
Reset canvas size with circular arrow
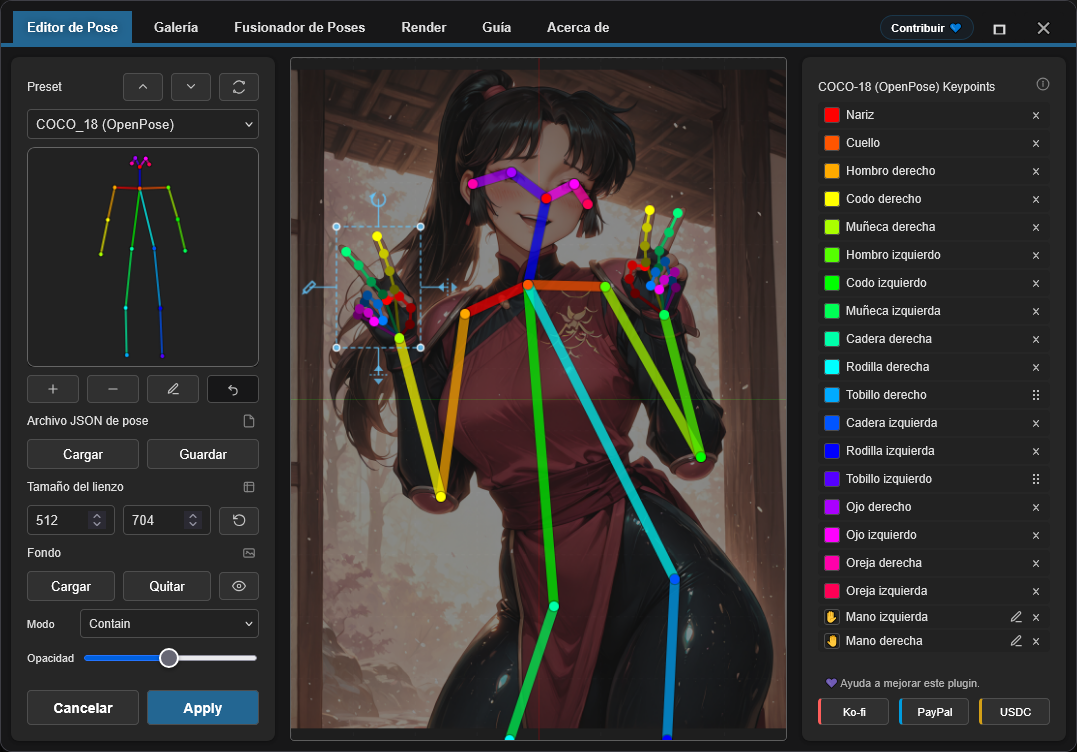click(239, 521)
